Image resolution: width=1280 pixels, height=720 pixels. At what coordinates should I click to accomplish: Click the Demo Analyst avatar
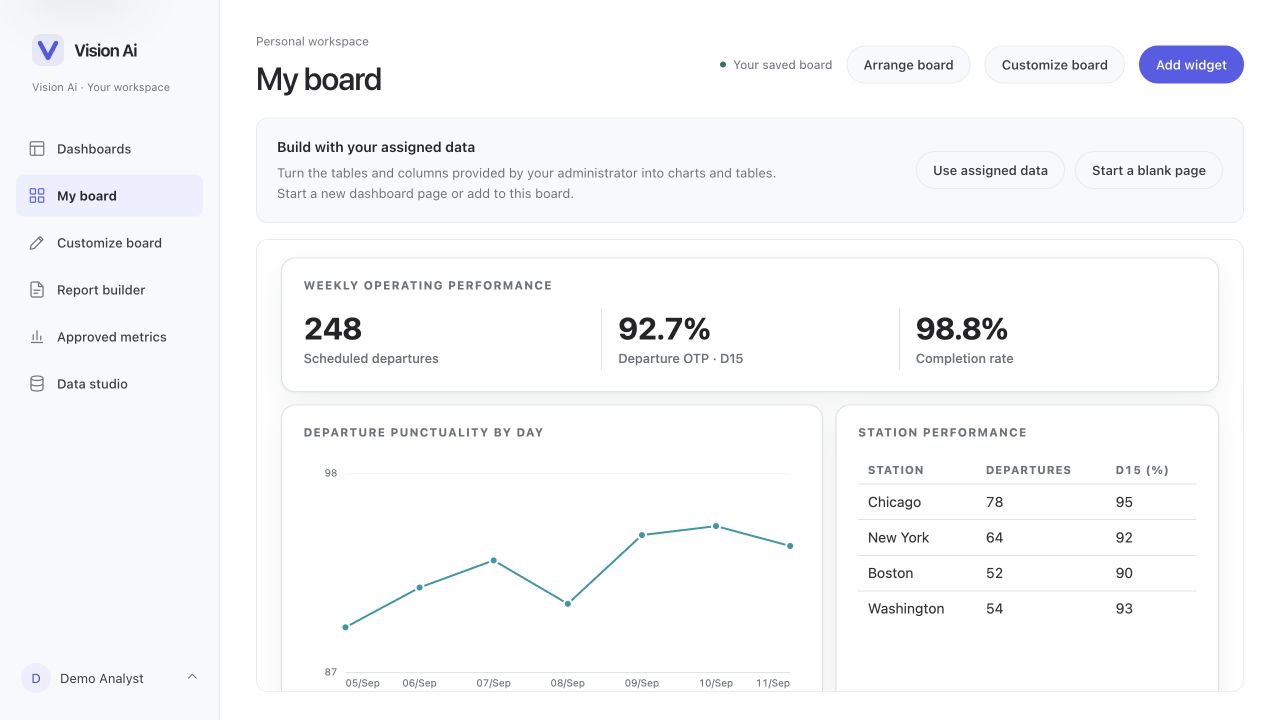click(x=36, y=678)
